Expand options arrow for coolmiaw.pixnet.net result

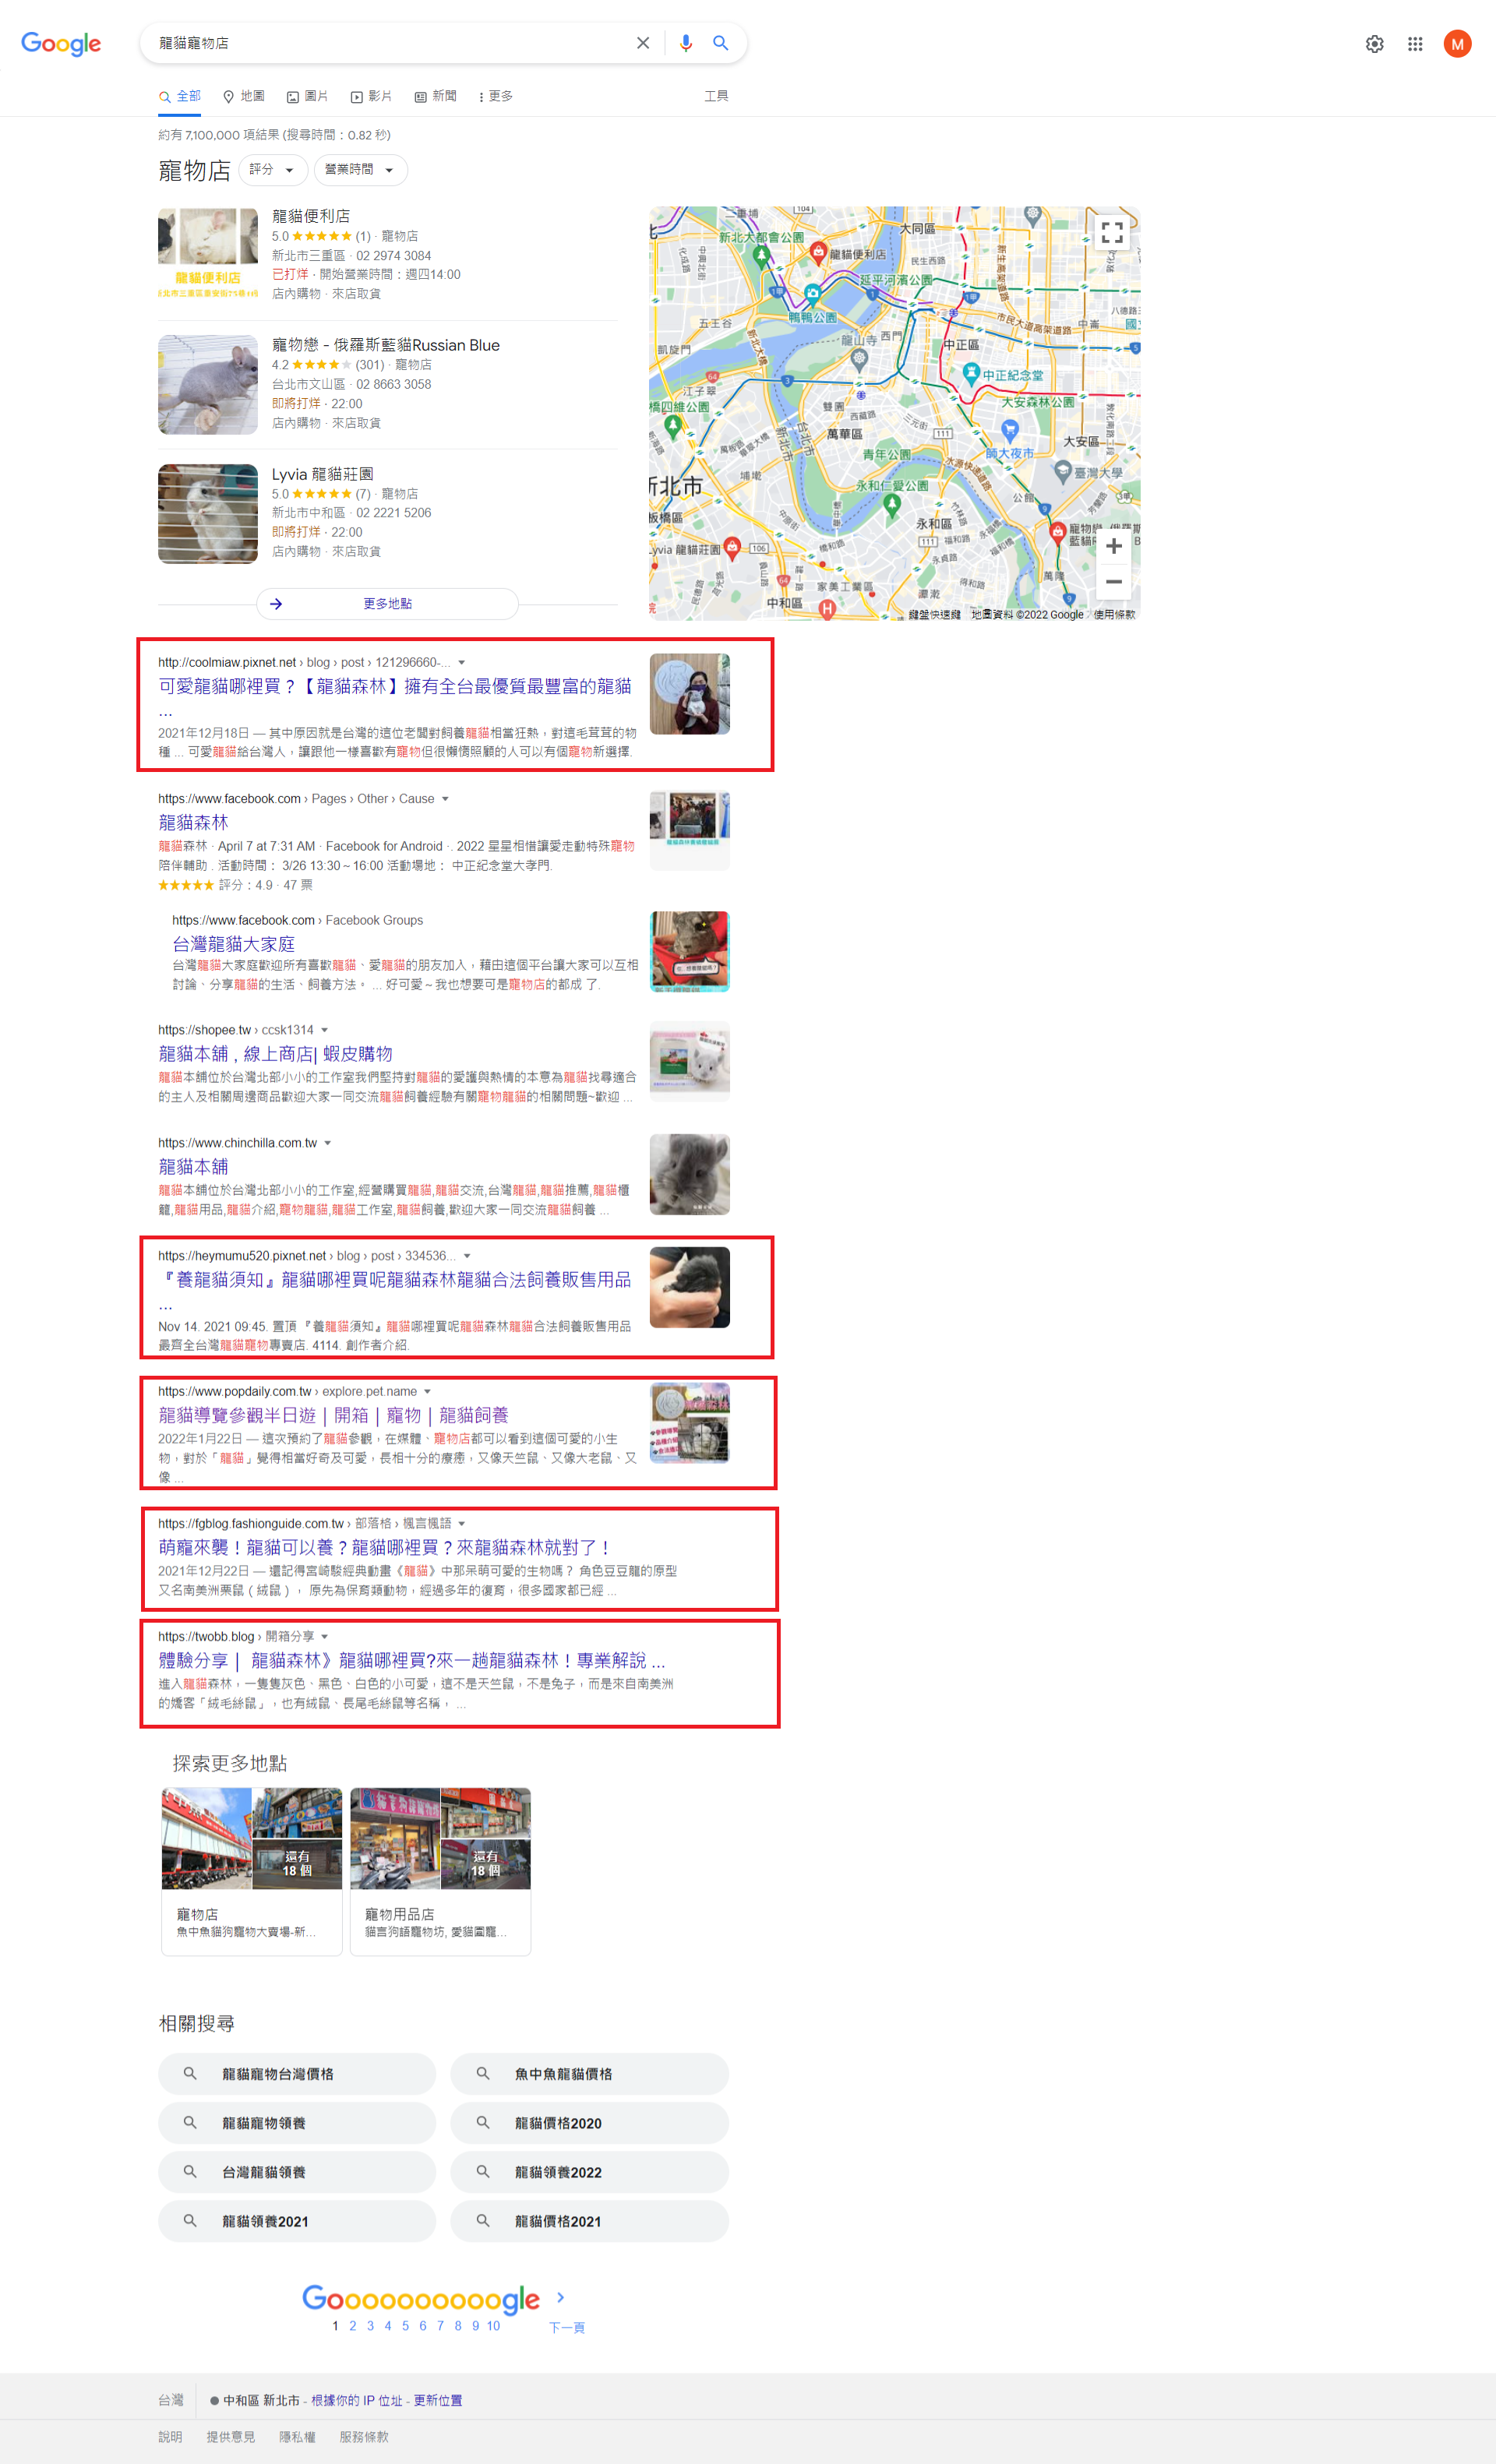tap(462, 662)
